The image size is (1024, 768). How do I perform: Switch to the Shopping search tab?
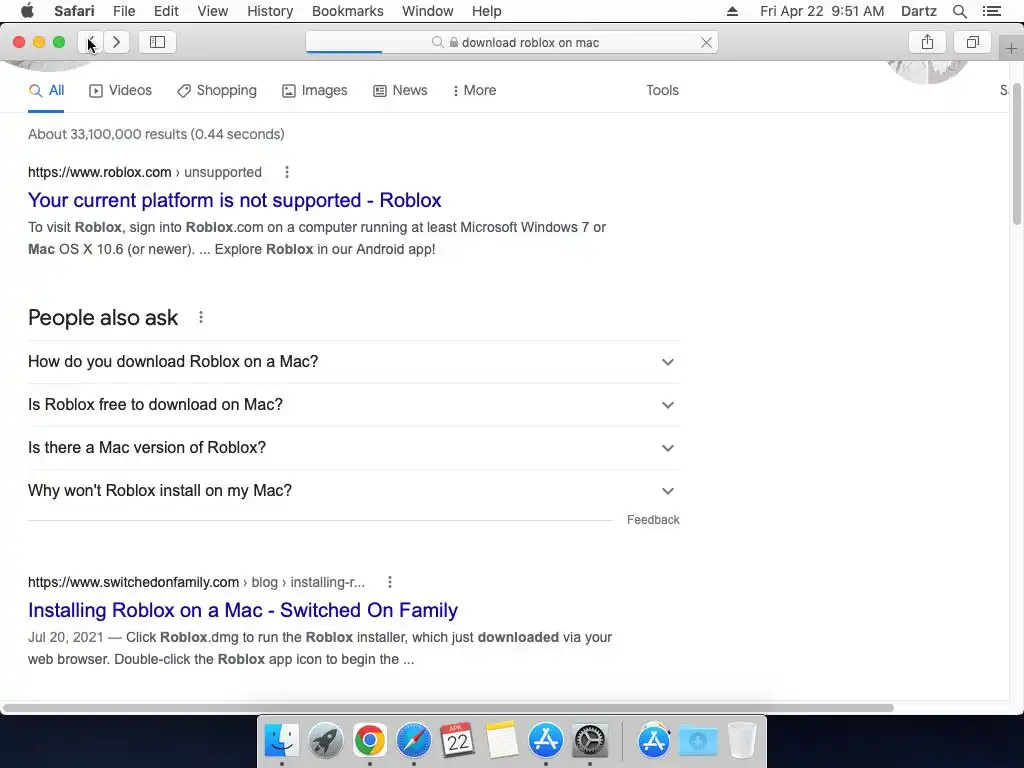point(217,91)
